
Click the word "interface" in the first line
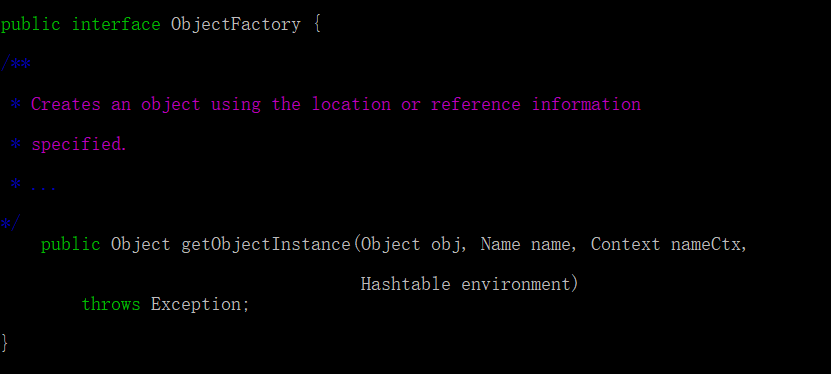tap(116, 24)
